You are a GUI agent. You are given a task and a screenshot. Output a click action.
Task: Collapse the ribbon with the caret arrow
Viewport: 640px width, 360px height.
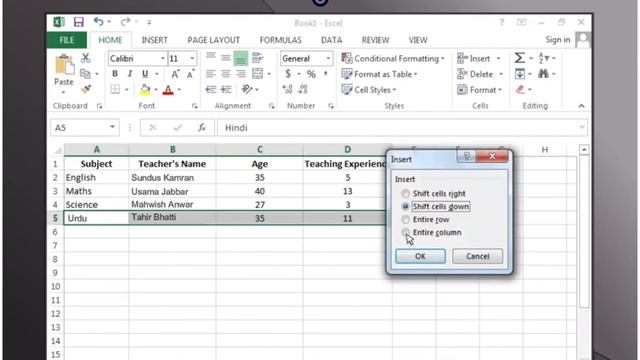[x=581, y=106]
